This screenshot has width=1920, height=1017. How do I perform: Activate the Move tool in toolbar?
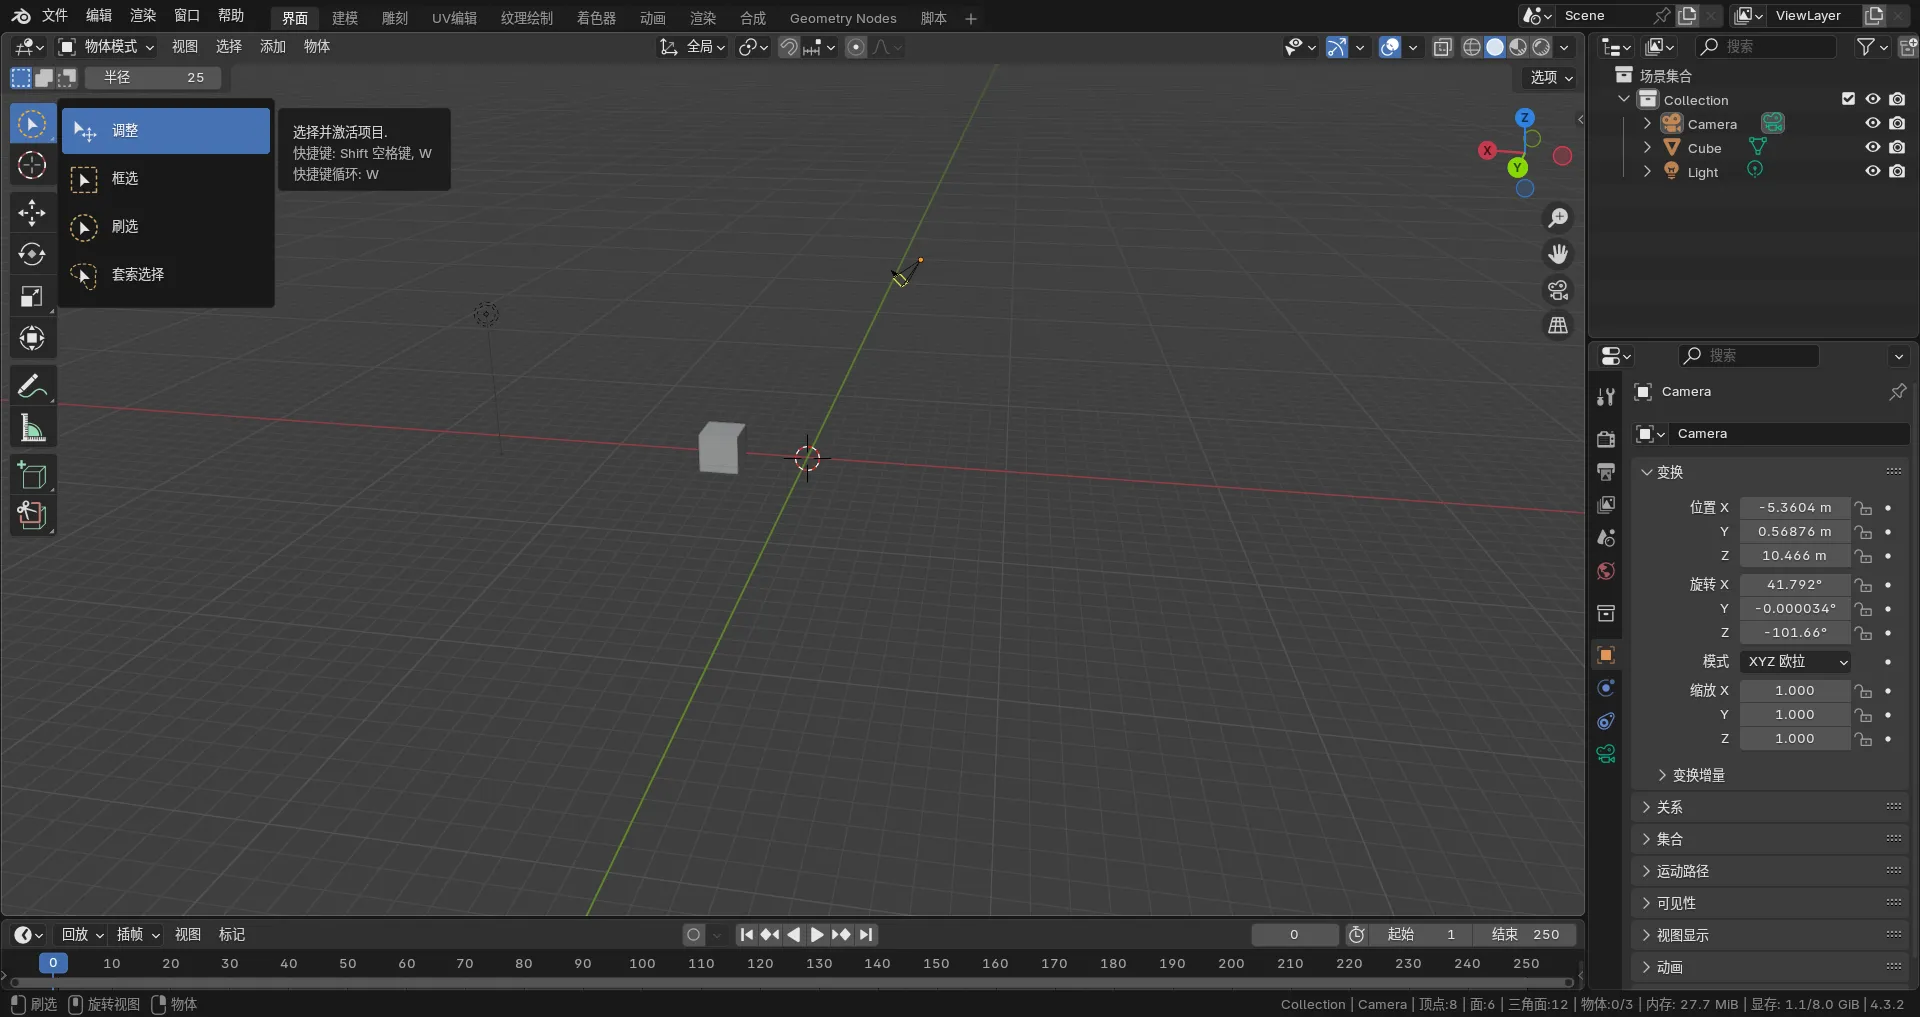click(32, 212)
